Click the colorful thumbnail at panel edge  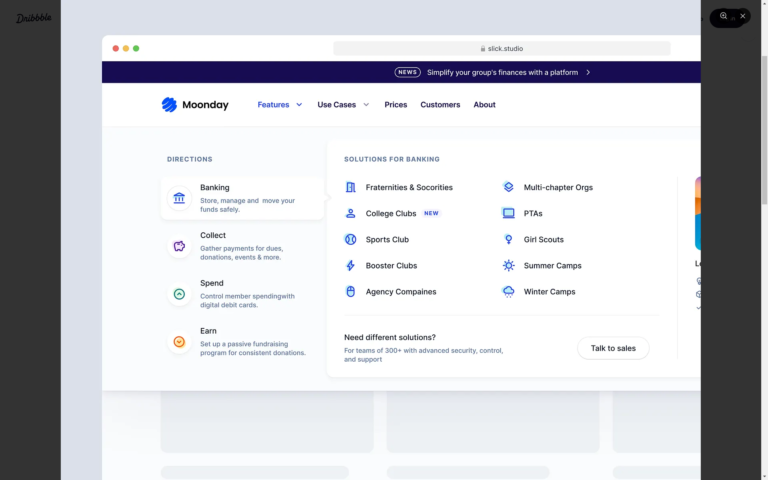point(698,214)
